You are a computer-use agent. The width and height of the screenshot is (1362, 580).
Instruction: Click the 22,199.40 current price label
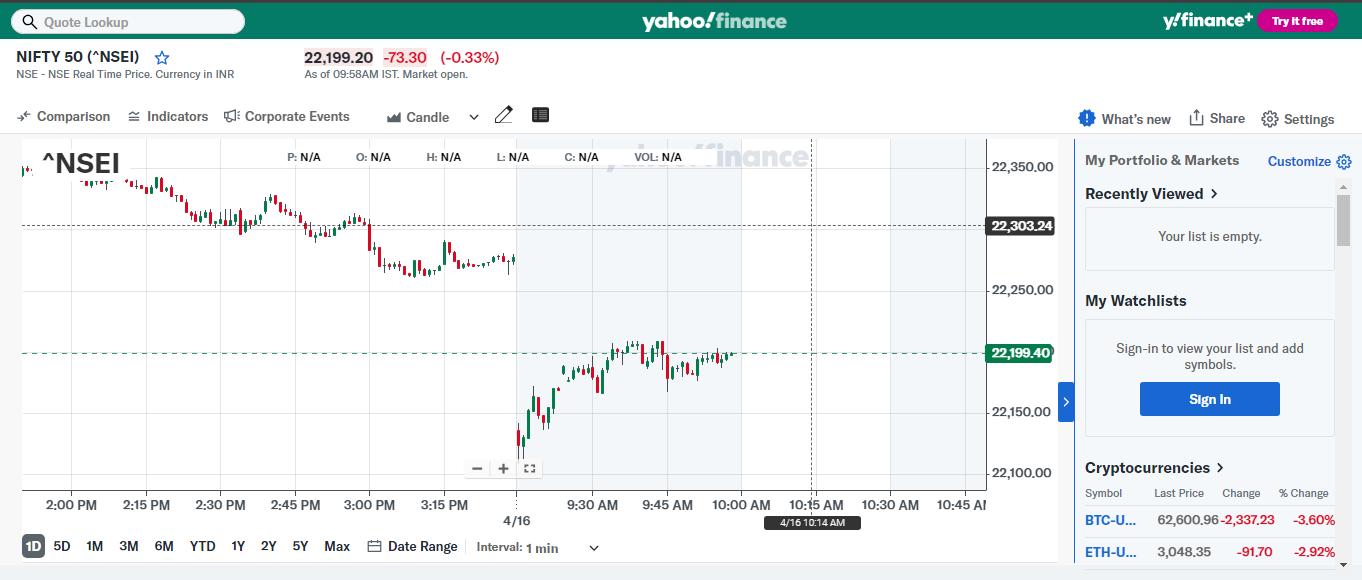tap(1019, 353)
